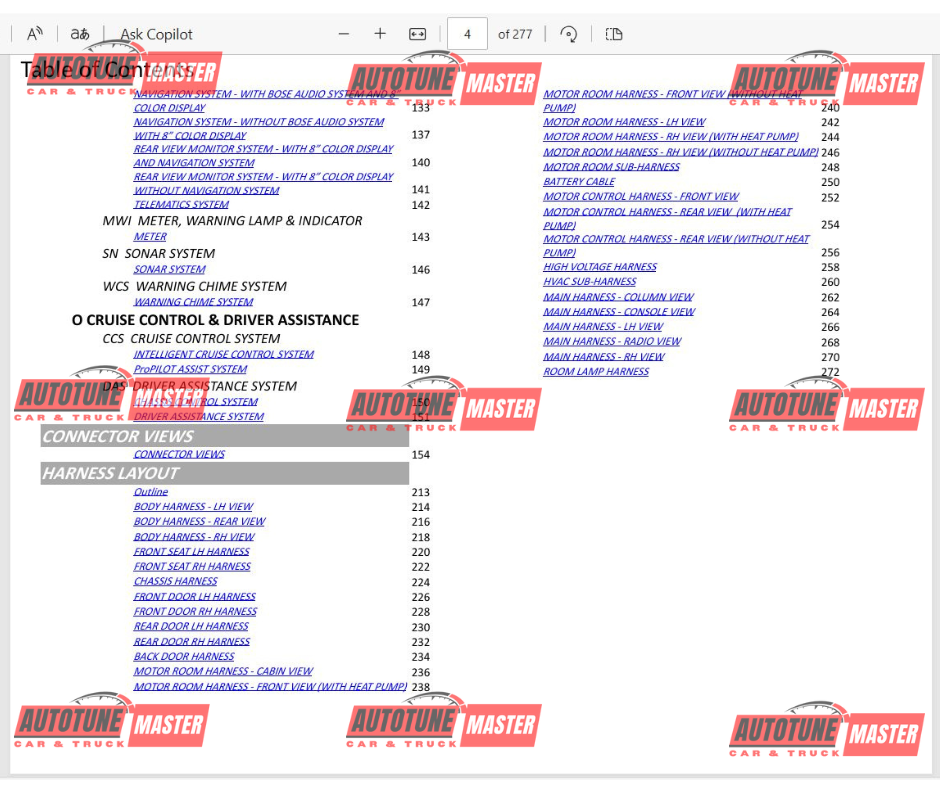
Task: Click the page number input field
Action: (x=467, y=34)
